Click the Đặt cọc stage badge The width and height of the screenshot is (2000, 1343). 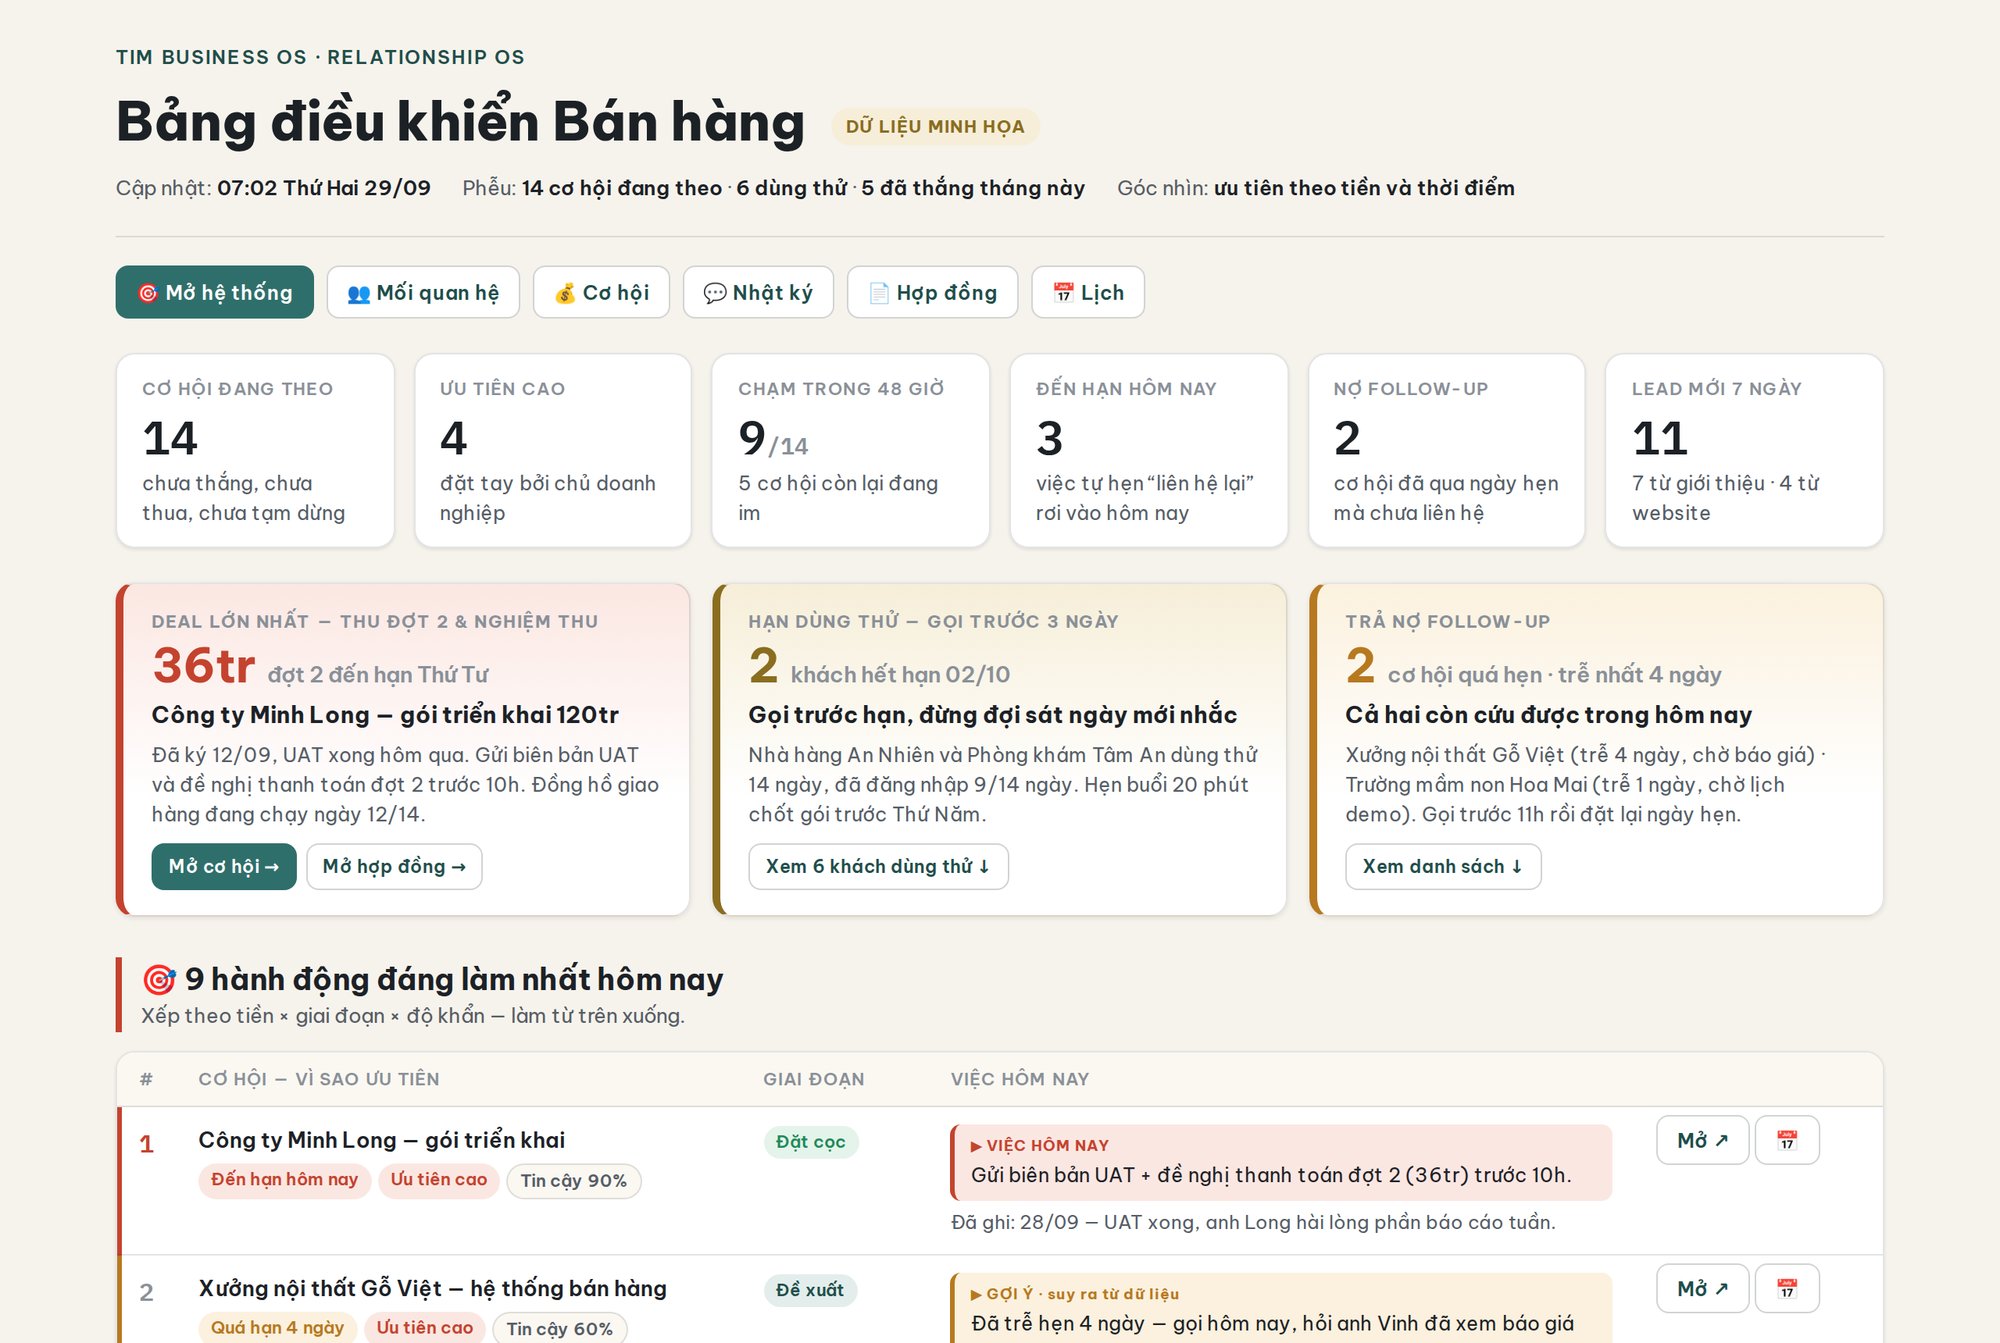point(811,1142)
